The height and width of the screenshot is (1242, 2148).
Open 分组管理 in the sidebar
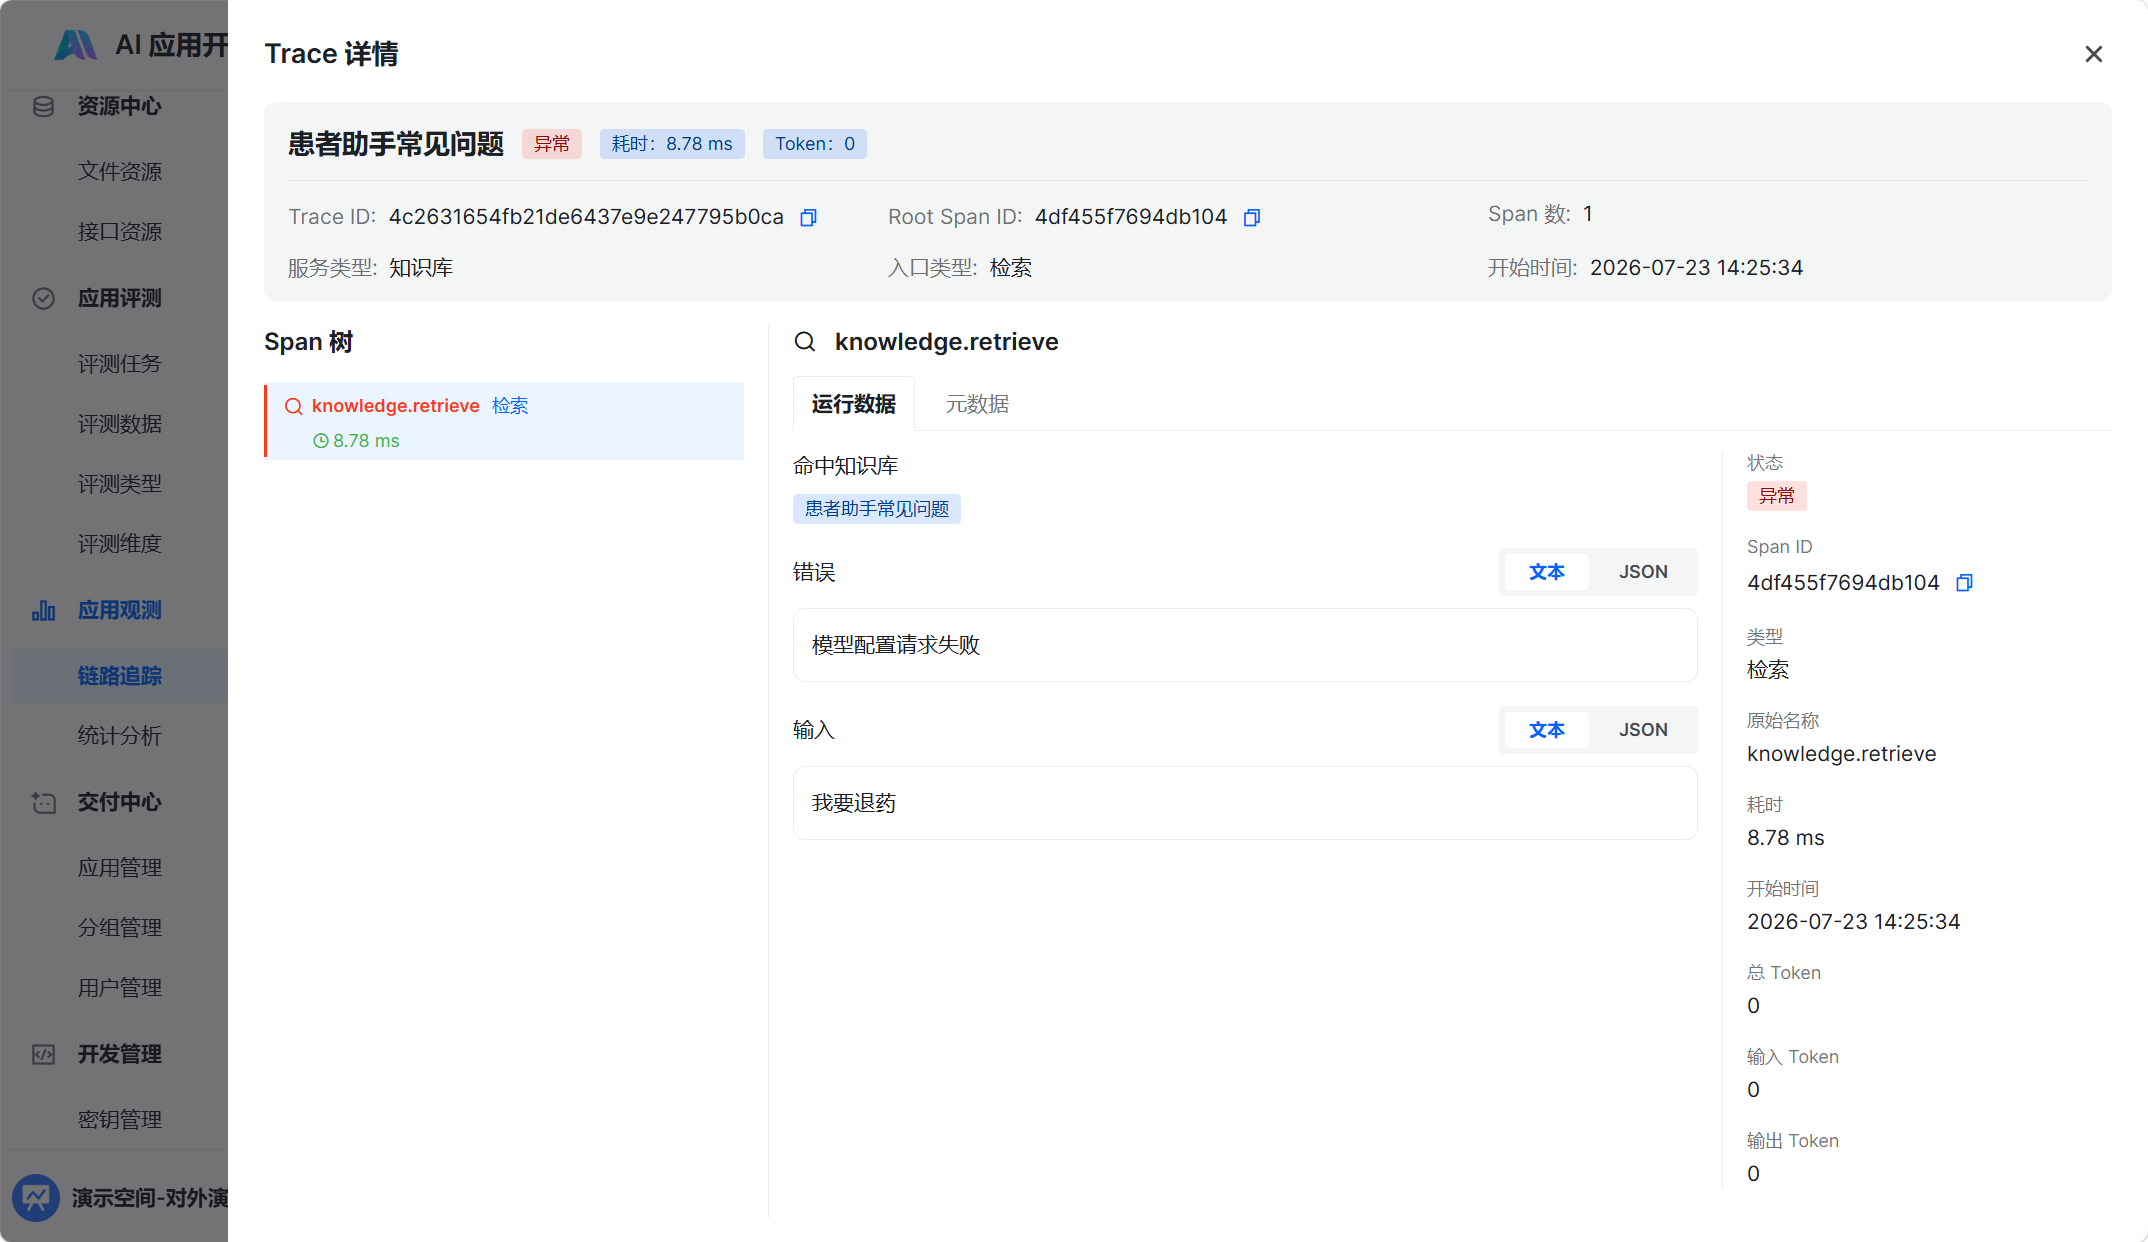120,928
